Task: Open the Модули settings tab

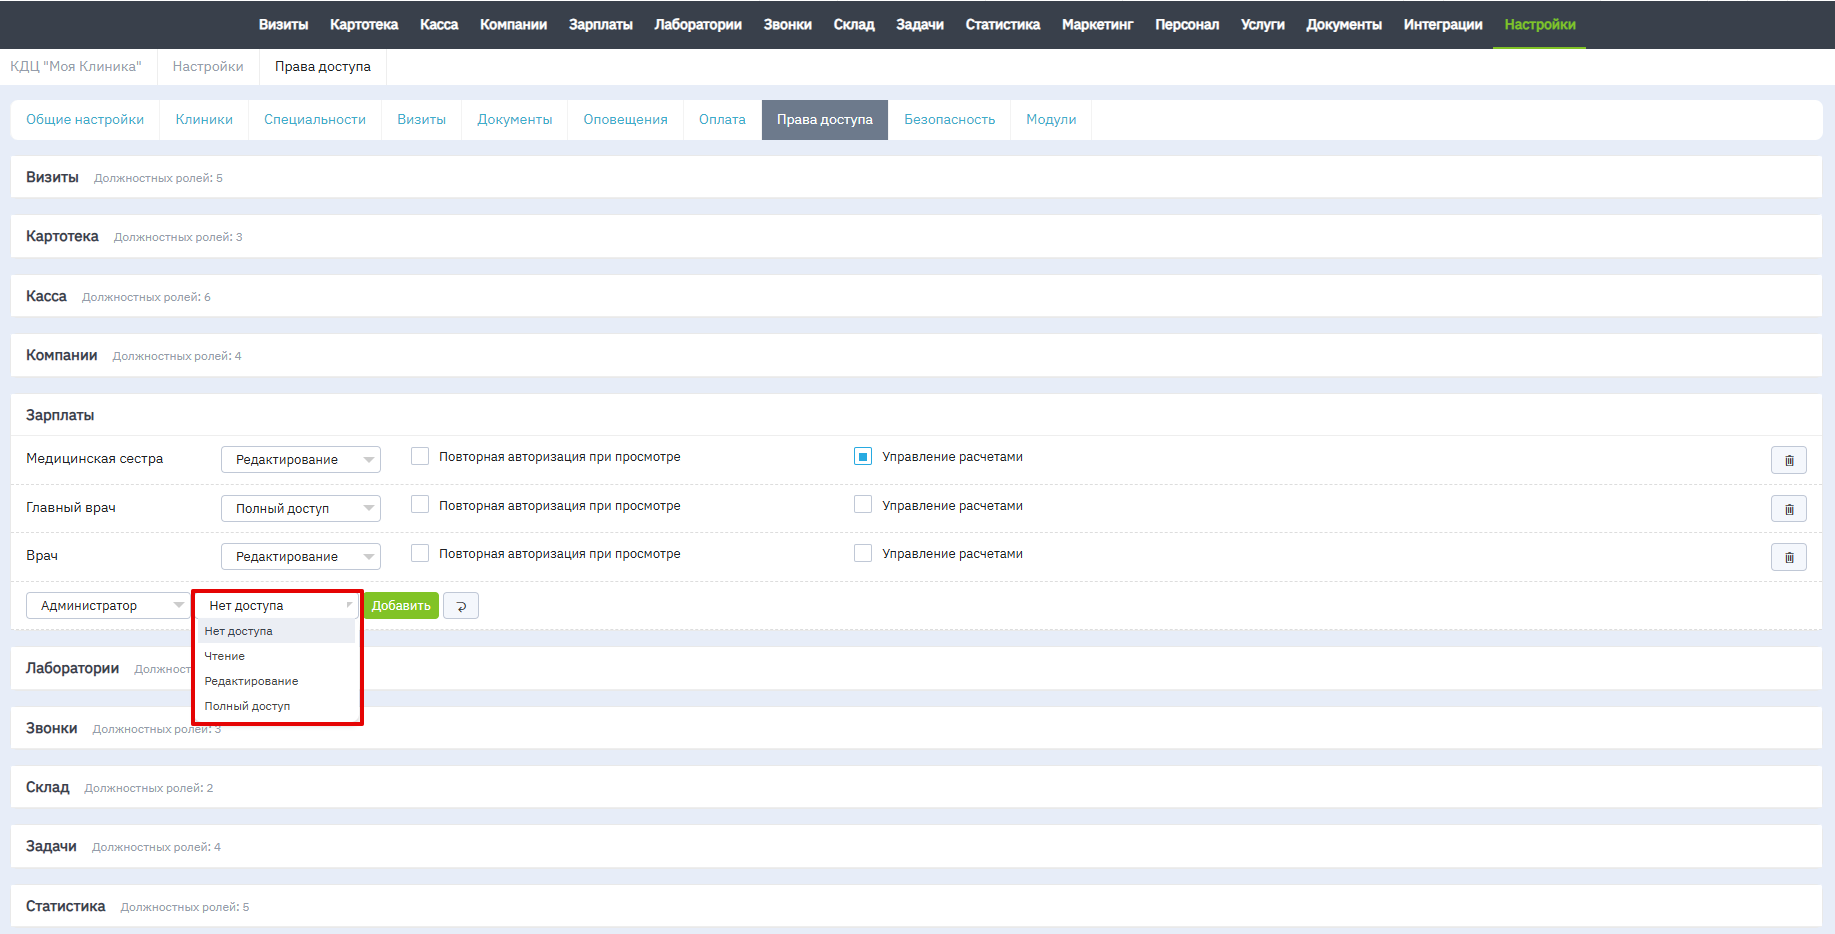Action: coord(1051,120)
